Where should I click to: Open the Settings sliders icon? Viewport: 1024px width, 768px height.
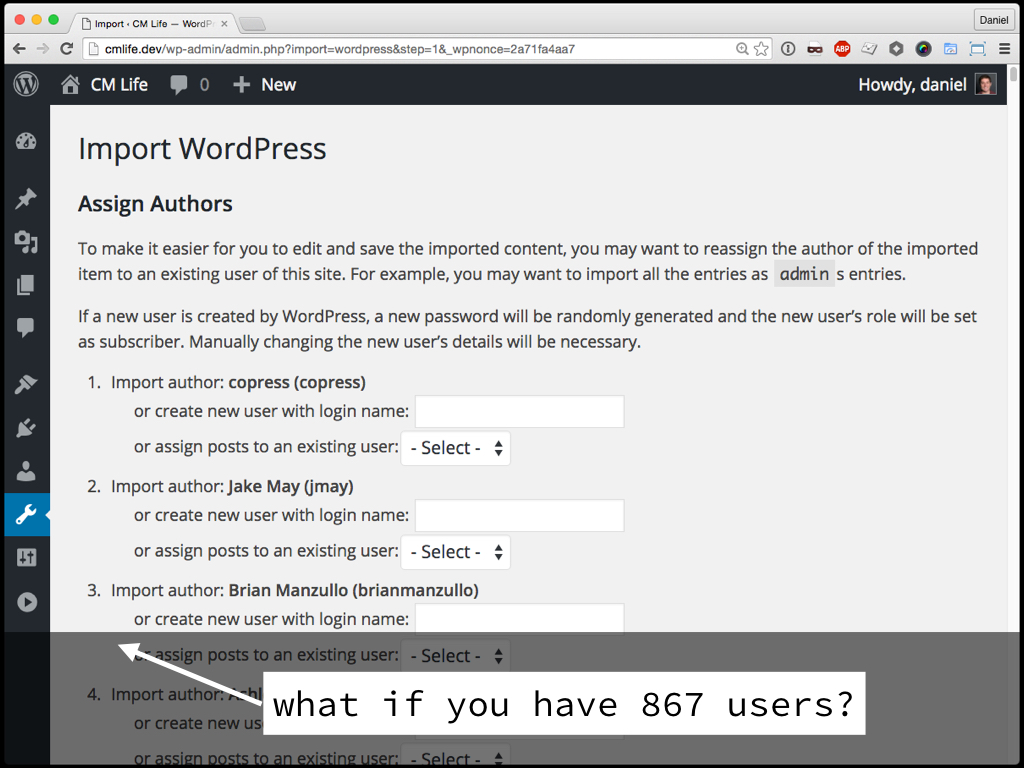26,557
